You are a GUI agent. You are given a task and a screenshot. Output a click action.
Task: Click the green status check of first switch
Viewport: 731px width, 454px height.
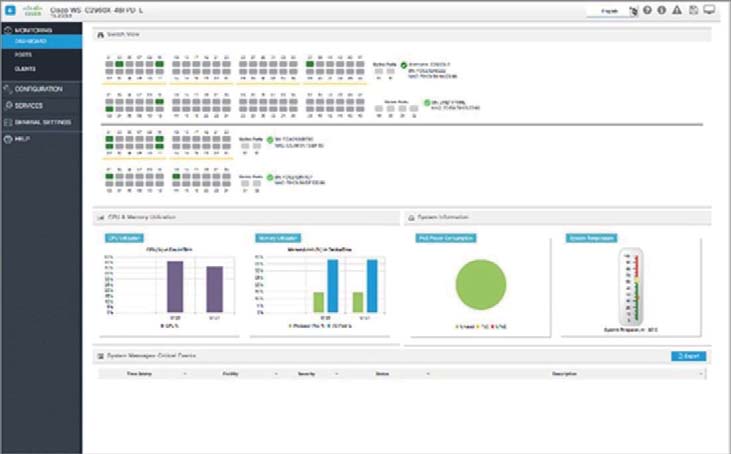click(404, 65)
